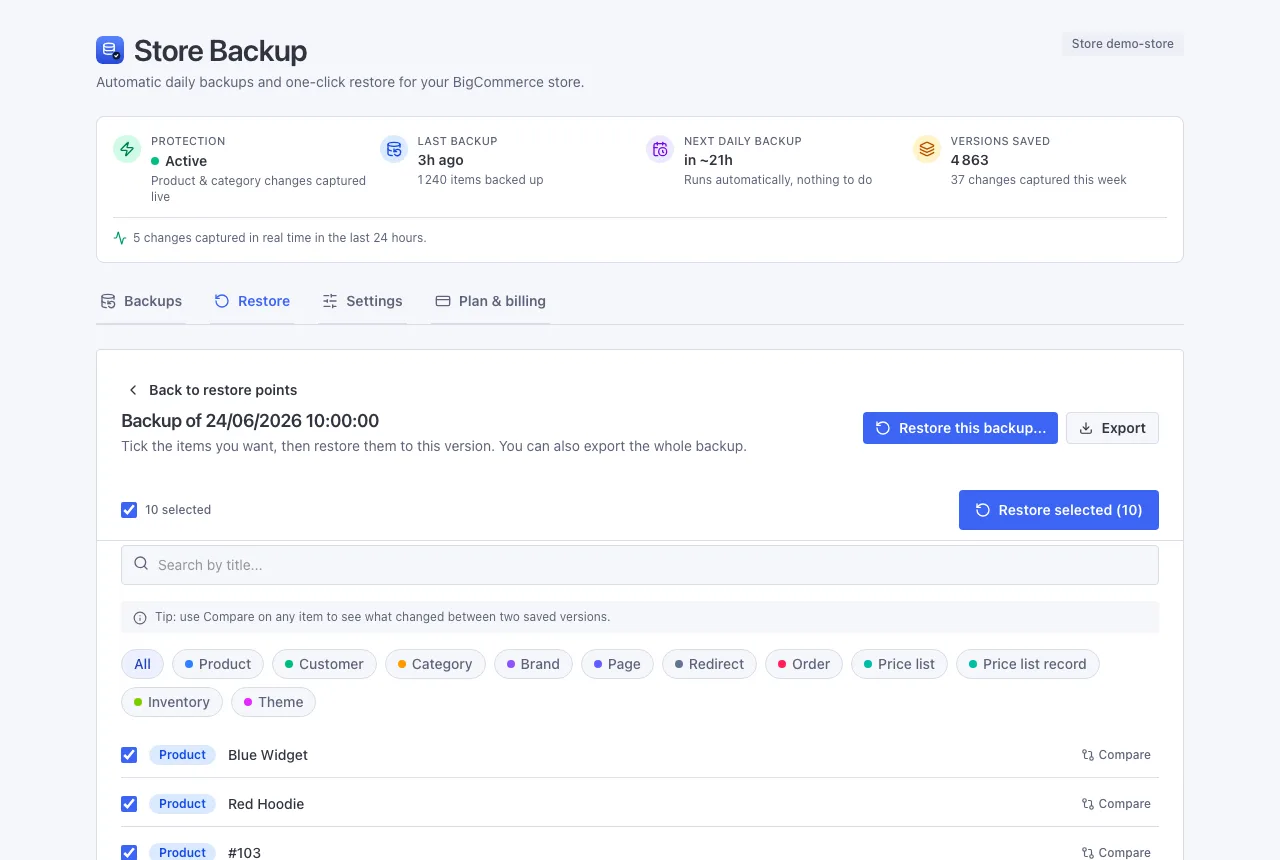Viewport: 1280px width, 860px height.
Task: Toggle the select-all checkbox beside 10 selected
Action: 129,510
